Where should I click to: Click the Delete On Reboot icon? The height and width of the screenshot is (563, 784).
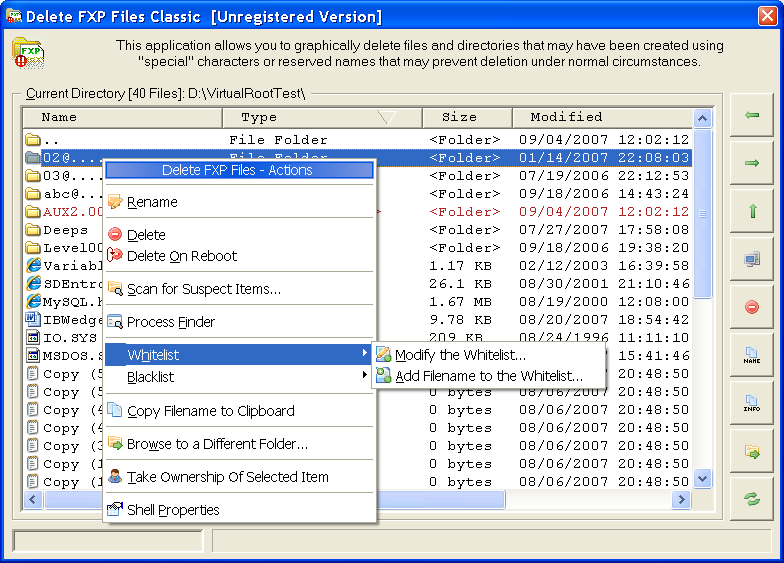115,255
